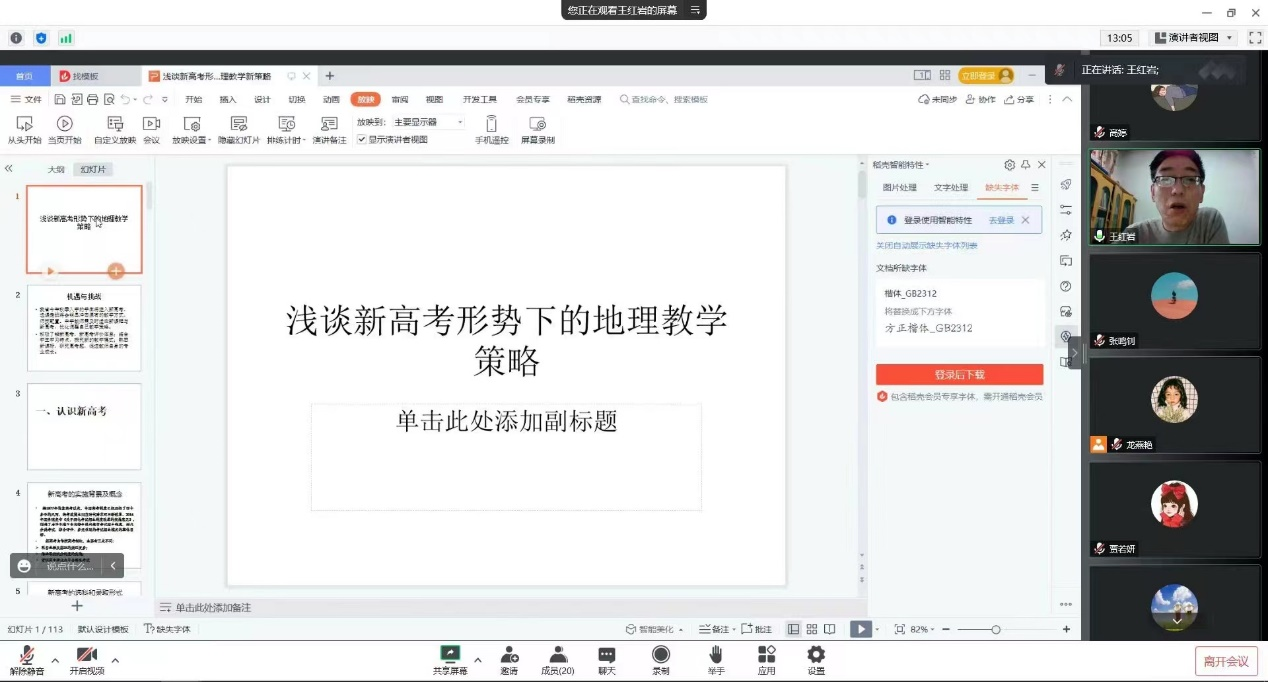Click the WPS print icon
The image size is (1268, 682).
[93, 99]
